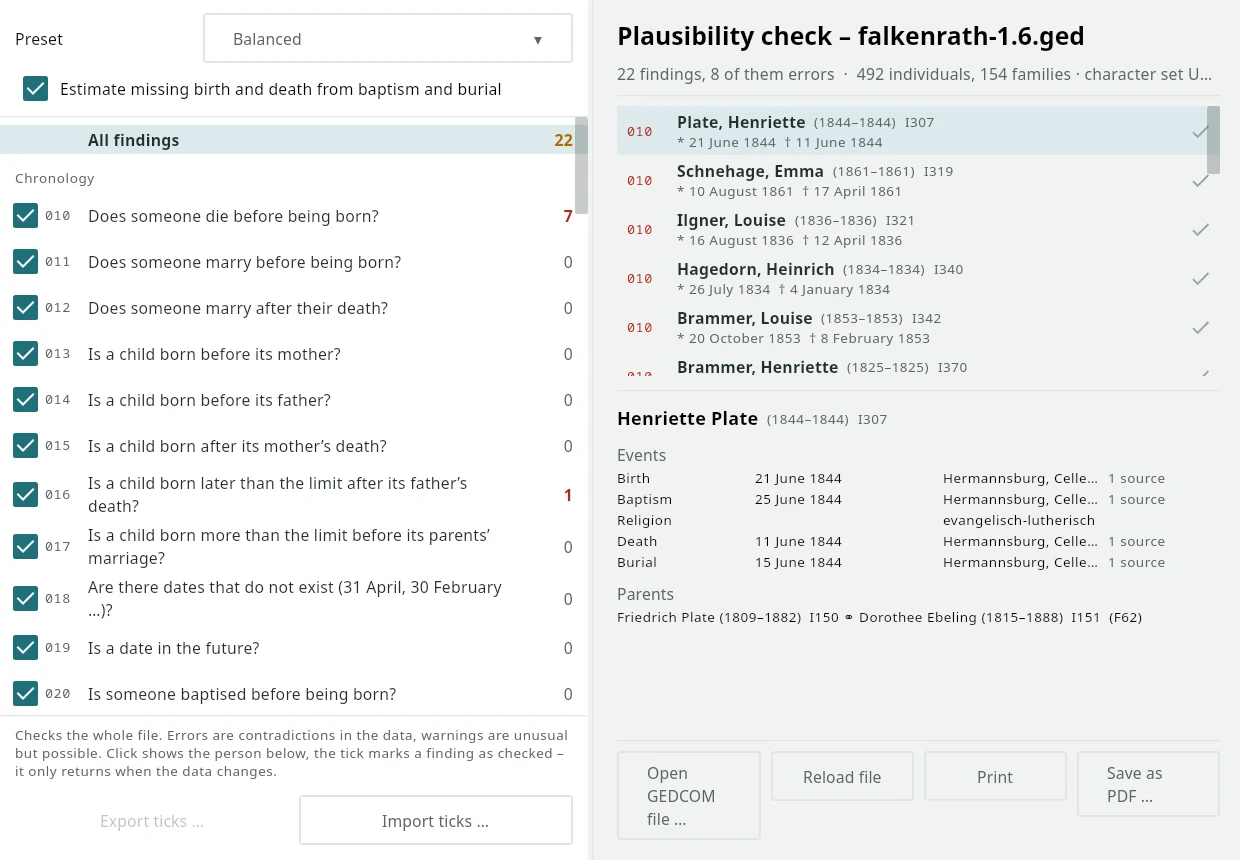
Task: Toggle estimate missing birth and death checkbox
Action: click(x=36, y=88)
